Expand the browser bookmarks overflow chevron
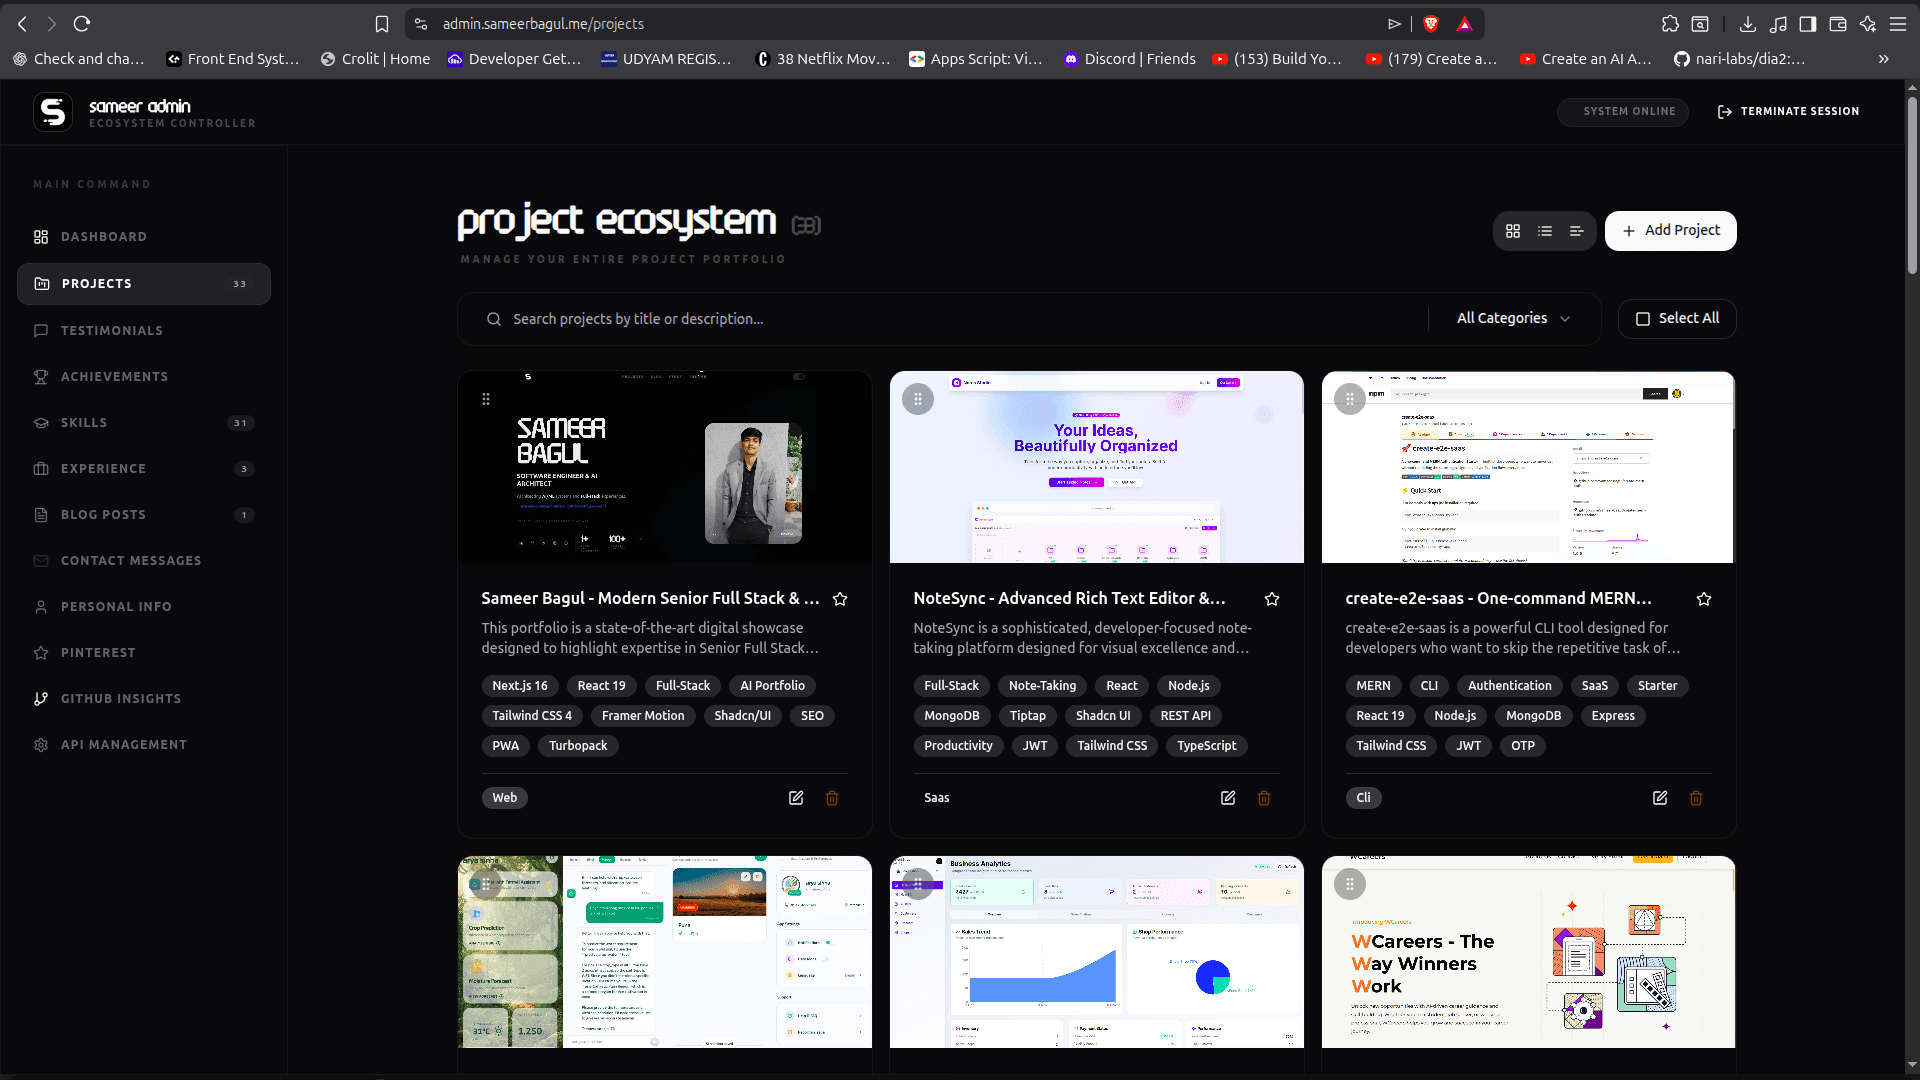This screenshot has height=1080, width=1920. coord(1883,59)
